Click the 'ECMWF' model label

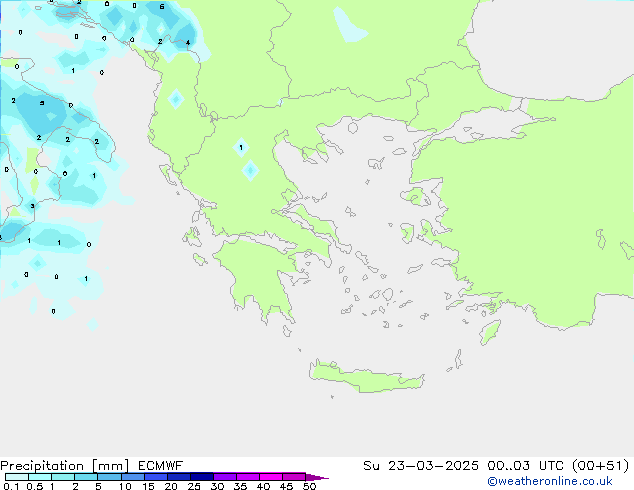pos(161,466)
